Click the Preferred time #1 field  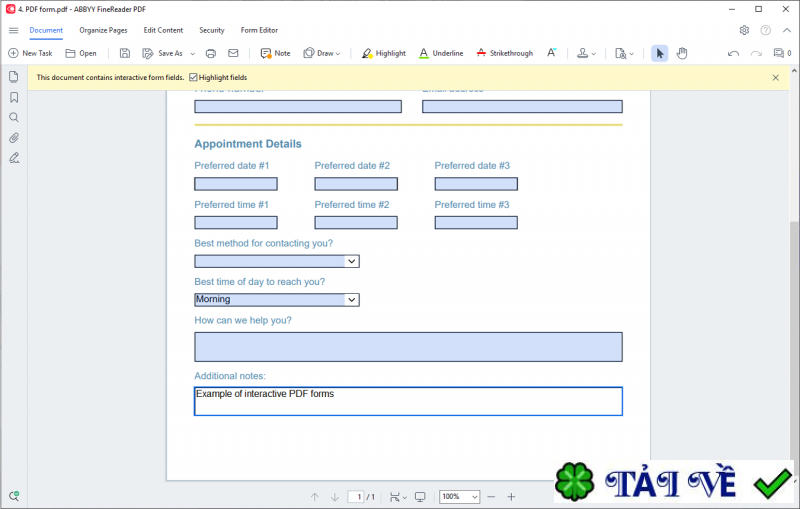point(236,222)
